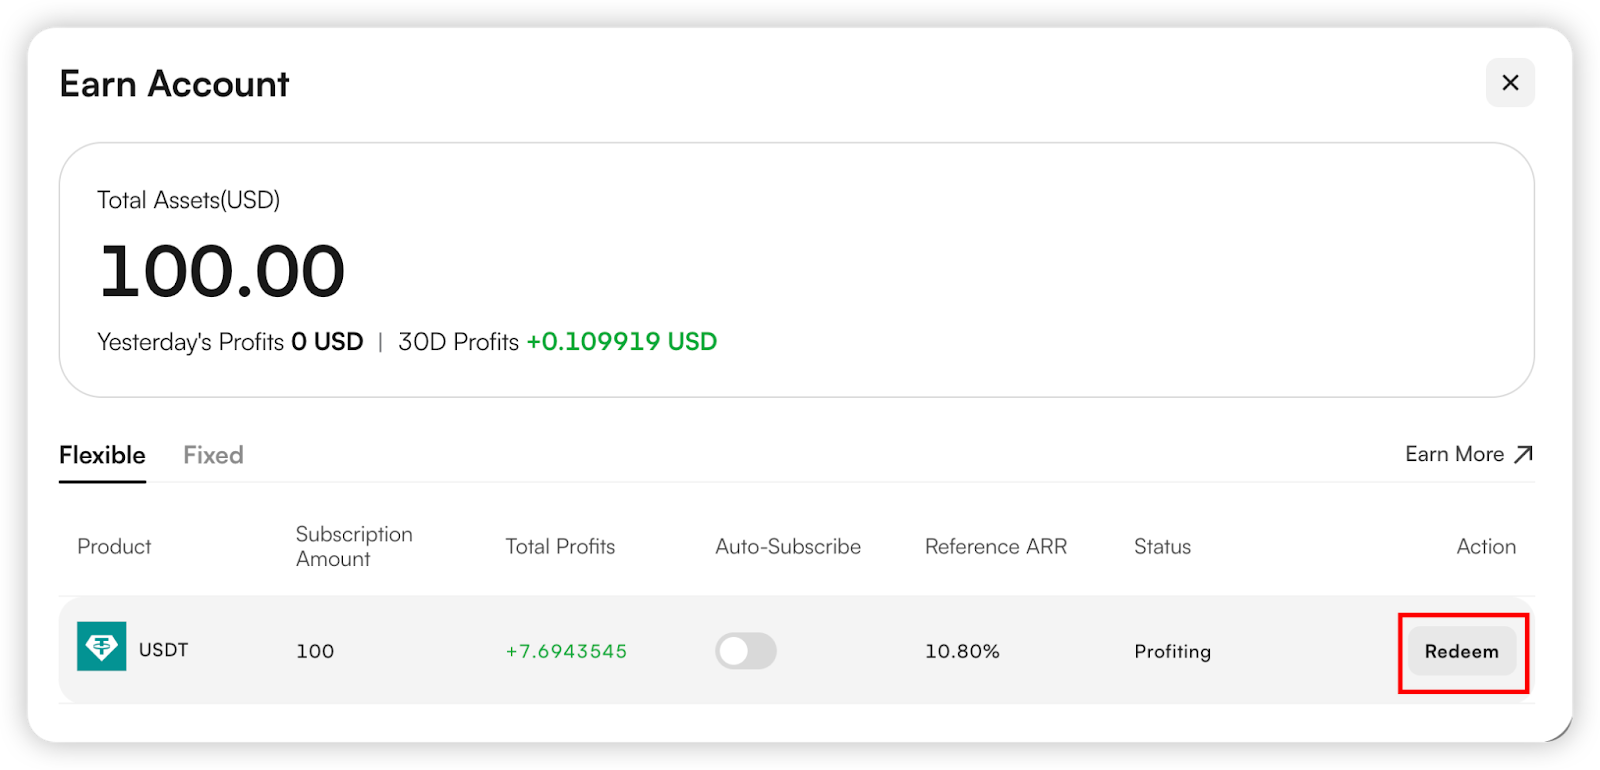The width and height of the screenshot is (1600, 770).
Task: Click the Profiting status text
Action: pyautogui.click(x=1172, y=652)
